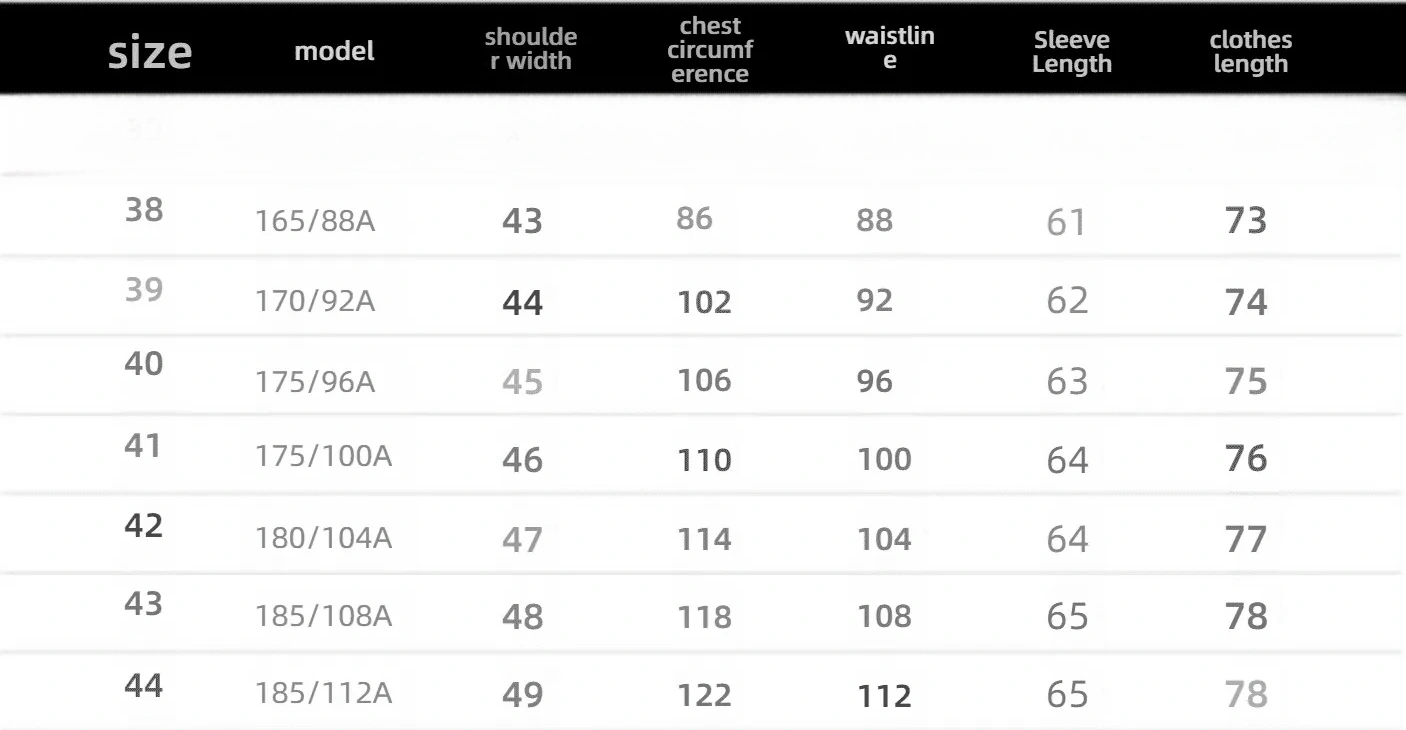
Task: Select shoulder width value 47
Action: coord(522,540)
